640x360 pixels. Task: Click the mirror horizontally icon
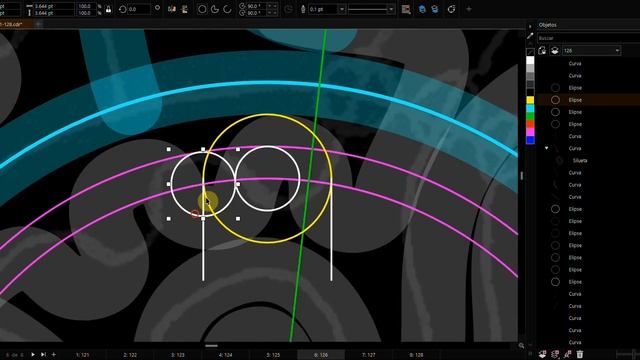click(172, 9)
